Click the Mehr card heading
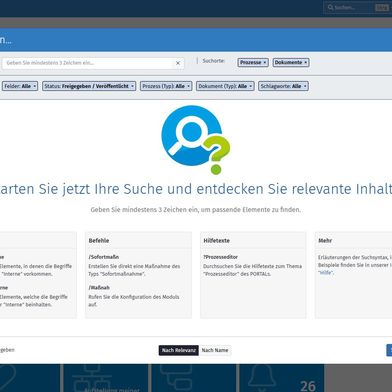 [325, 241]
